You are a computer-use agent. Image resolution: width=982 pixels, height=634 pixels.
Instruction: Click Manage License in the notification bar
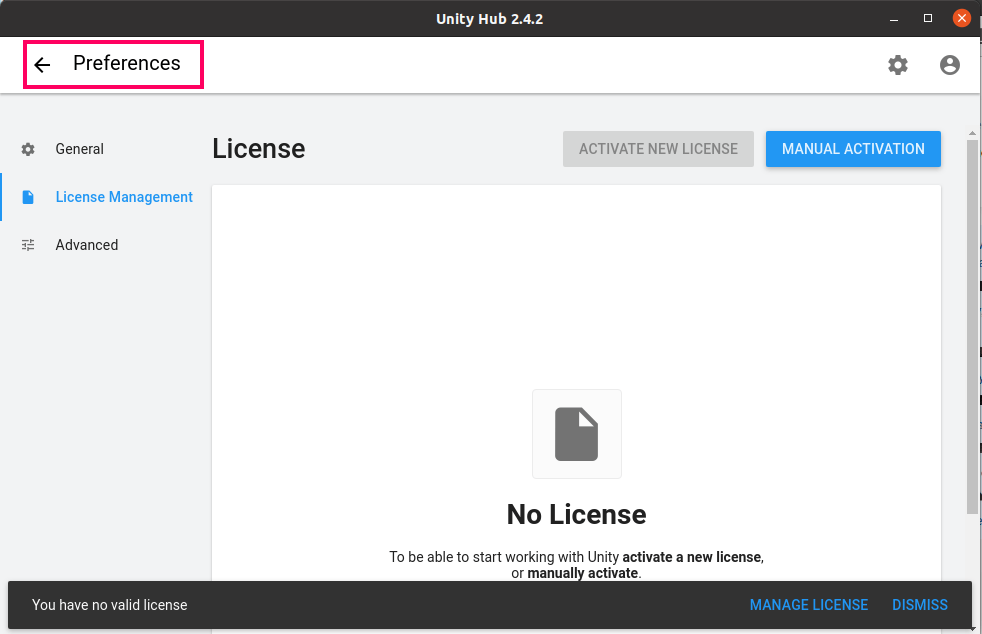[x=809, y=605]
